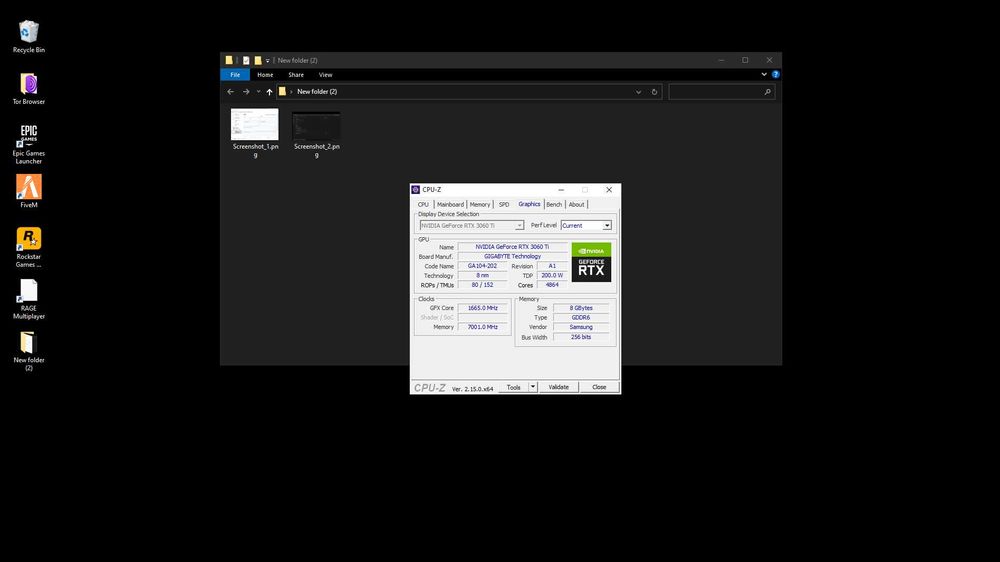Switch to the SPD tab

504,205
